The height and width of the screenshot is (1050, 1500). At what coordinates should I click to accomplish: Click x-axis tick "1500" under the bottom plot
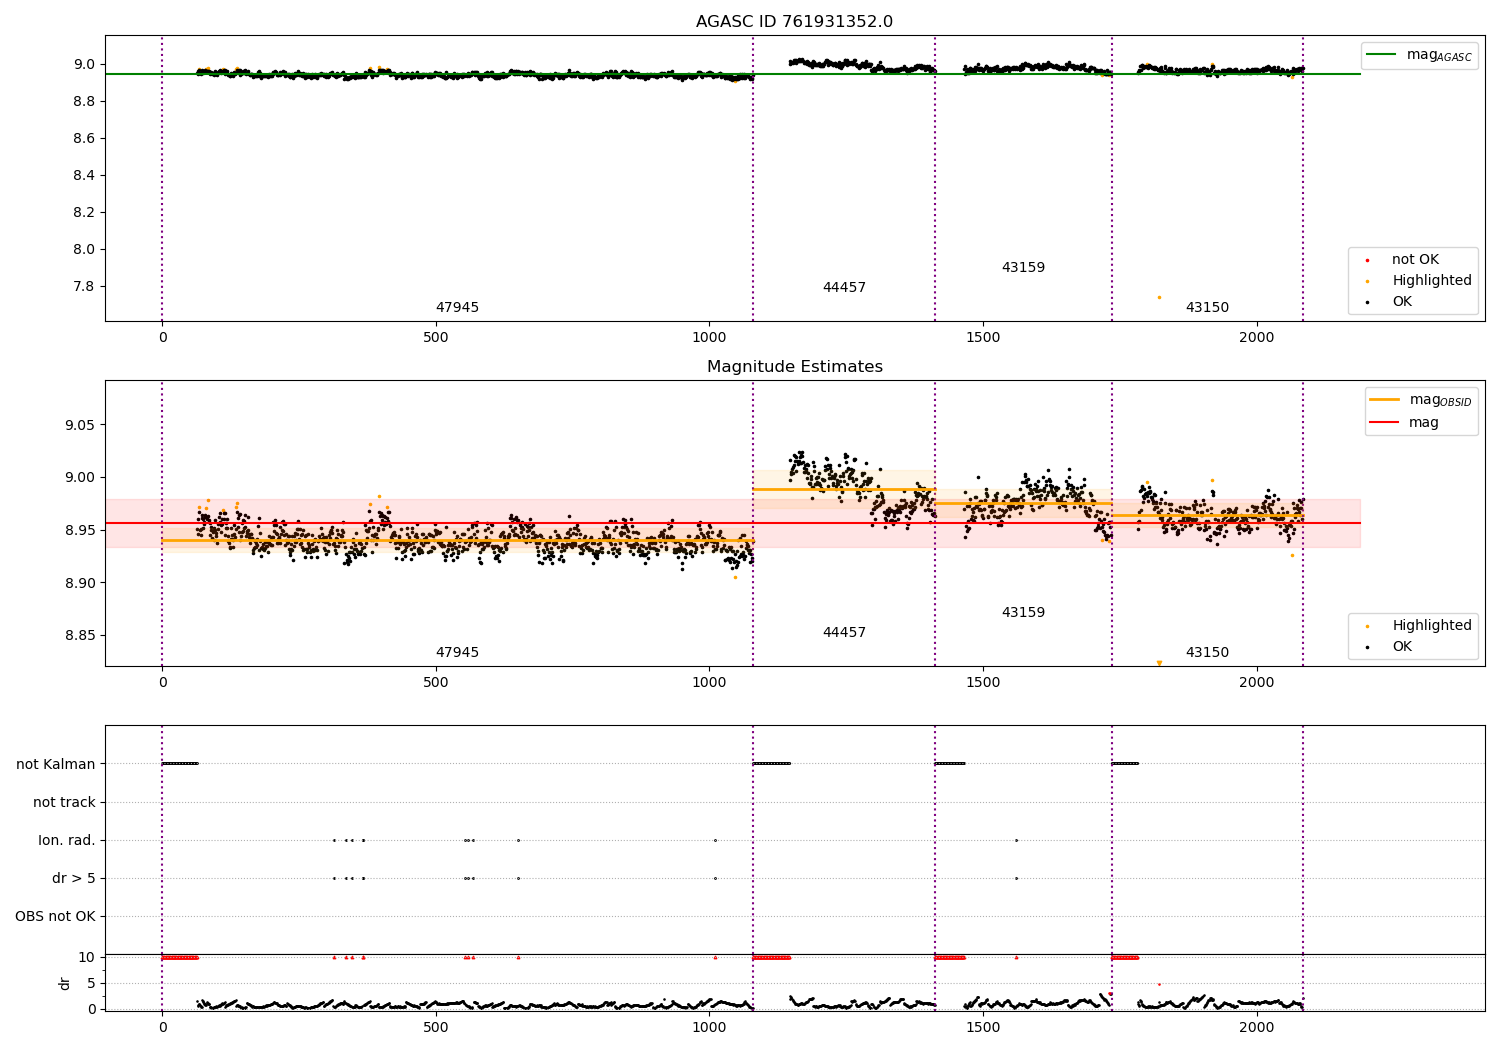tap(983, 1027)
